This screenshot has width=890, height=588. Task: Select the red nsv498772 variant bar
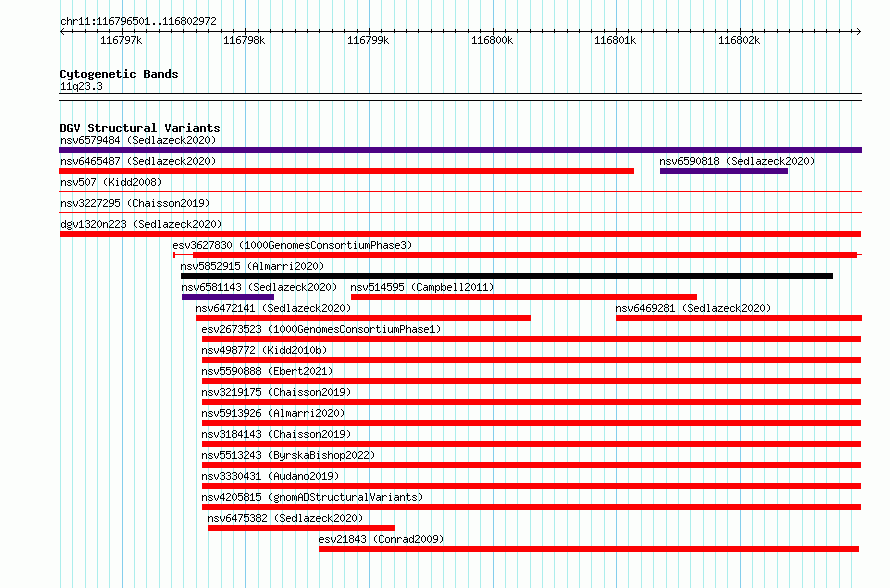tap(531, 360)
